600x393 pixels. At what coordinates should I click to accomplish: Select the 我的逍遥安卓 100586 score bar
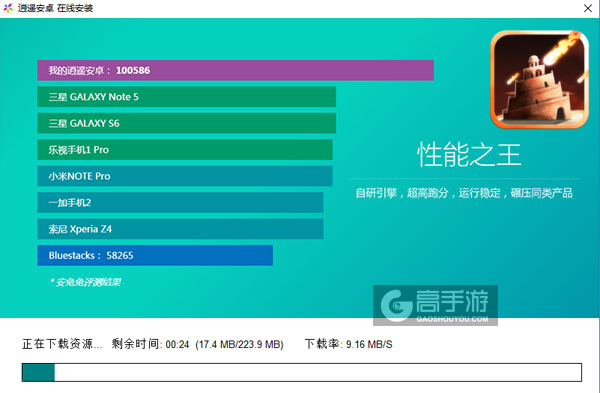[x=235, y=70]
